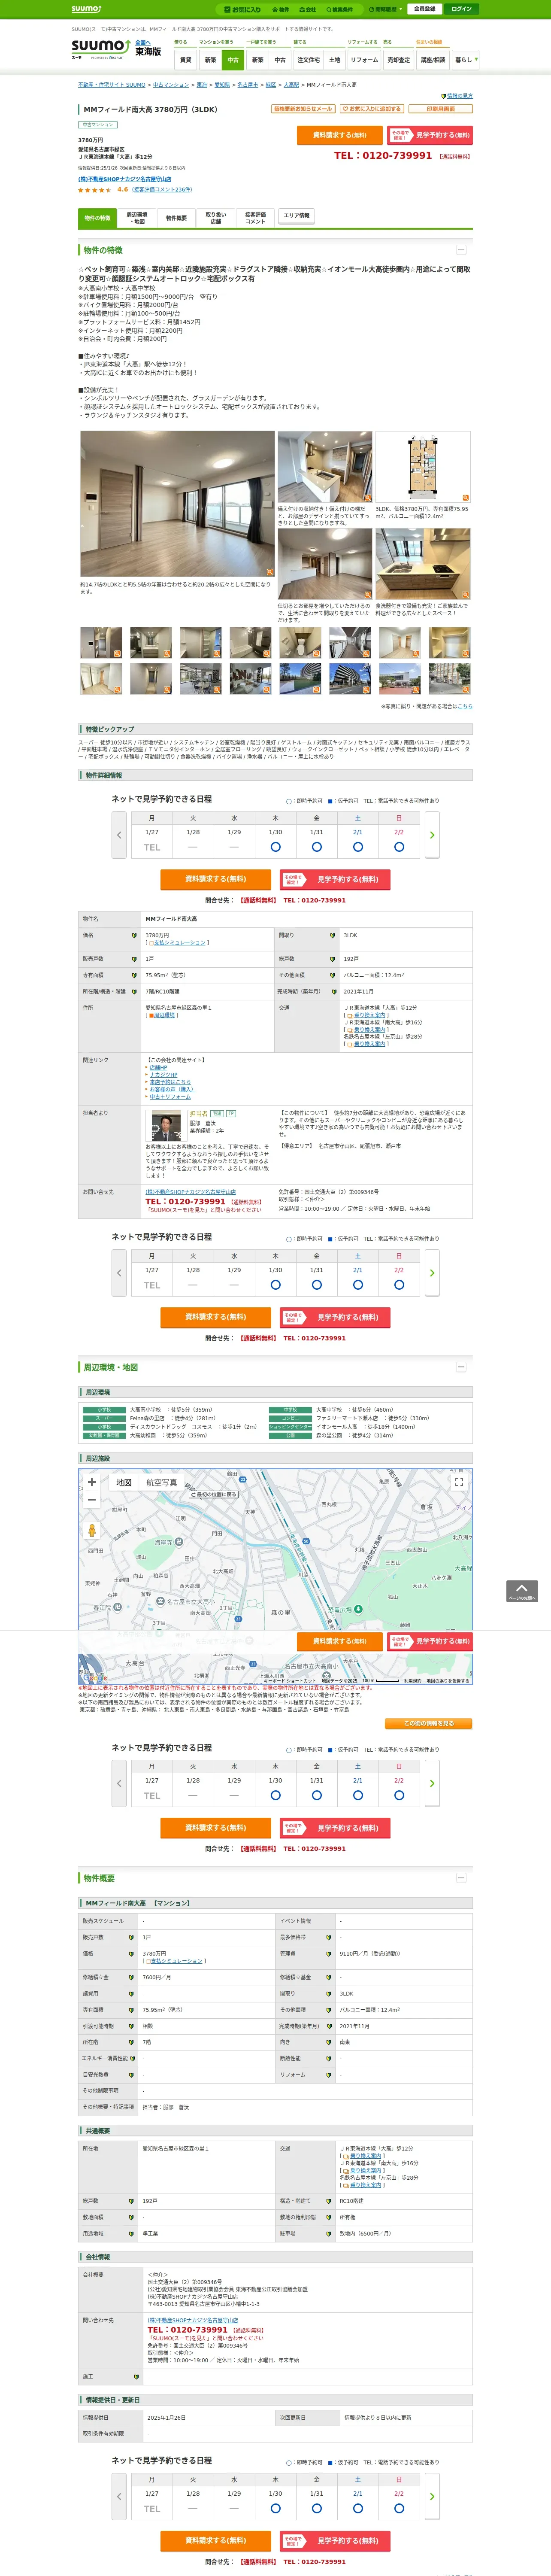The height and width of the screenshot is (2576, 551).
Task: Open the 中古マンション breadcrumb link
Action: [171, 85]
